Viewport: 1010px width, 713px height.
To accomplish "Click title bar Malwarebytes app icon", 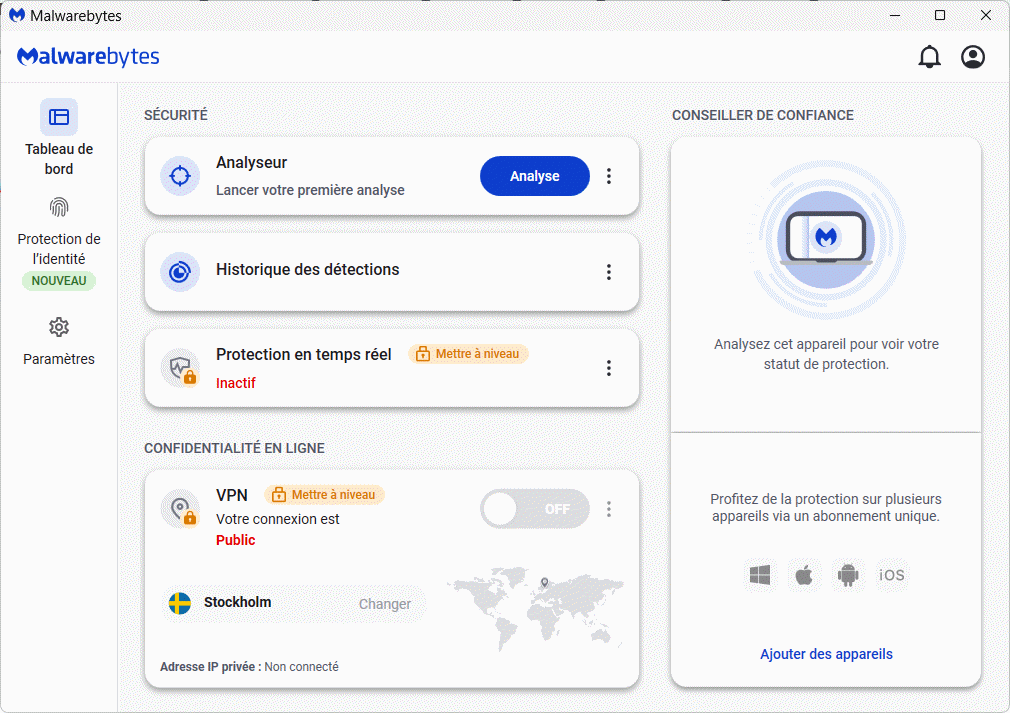I will [x=17, y=15].
